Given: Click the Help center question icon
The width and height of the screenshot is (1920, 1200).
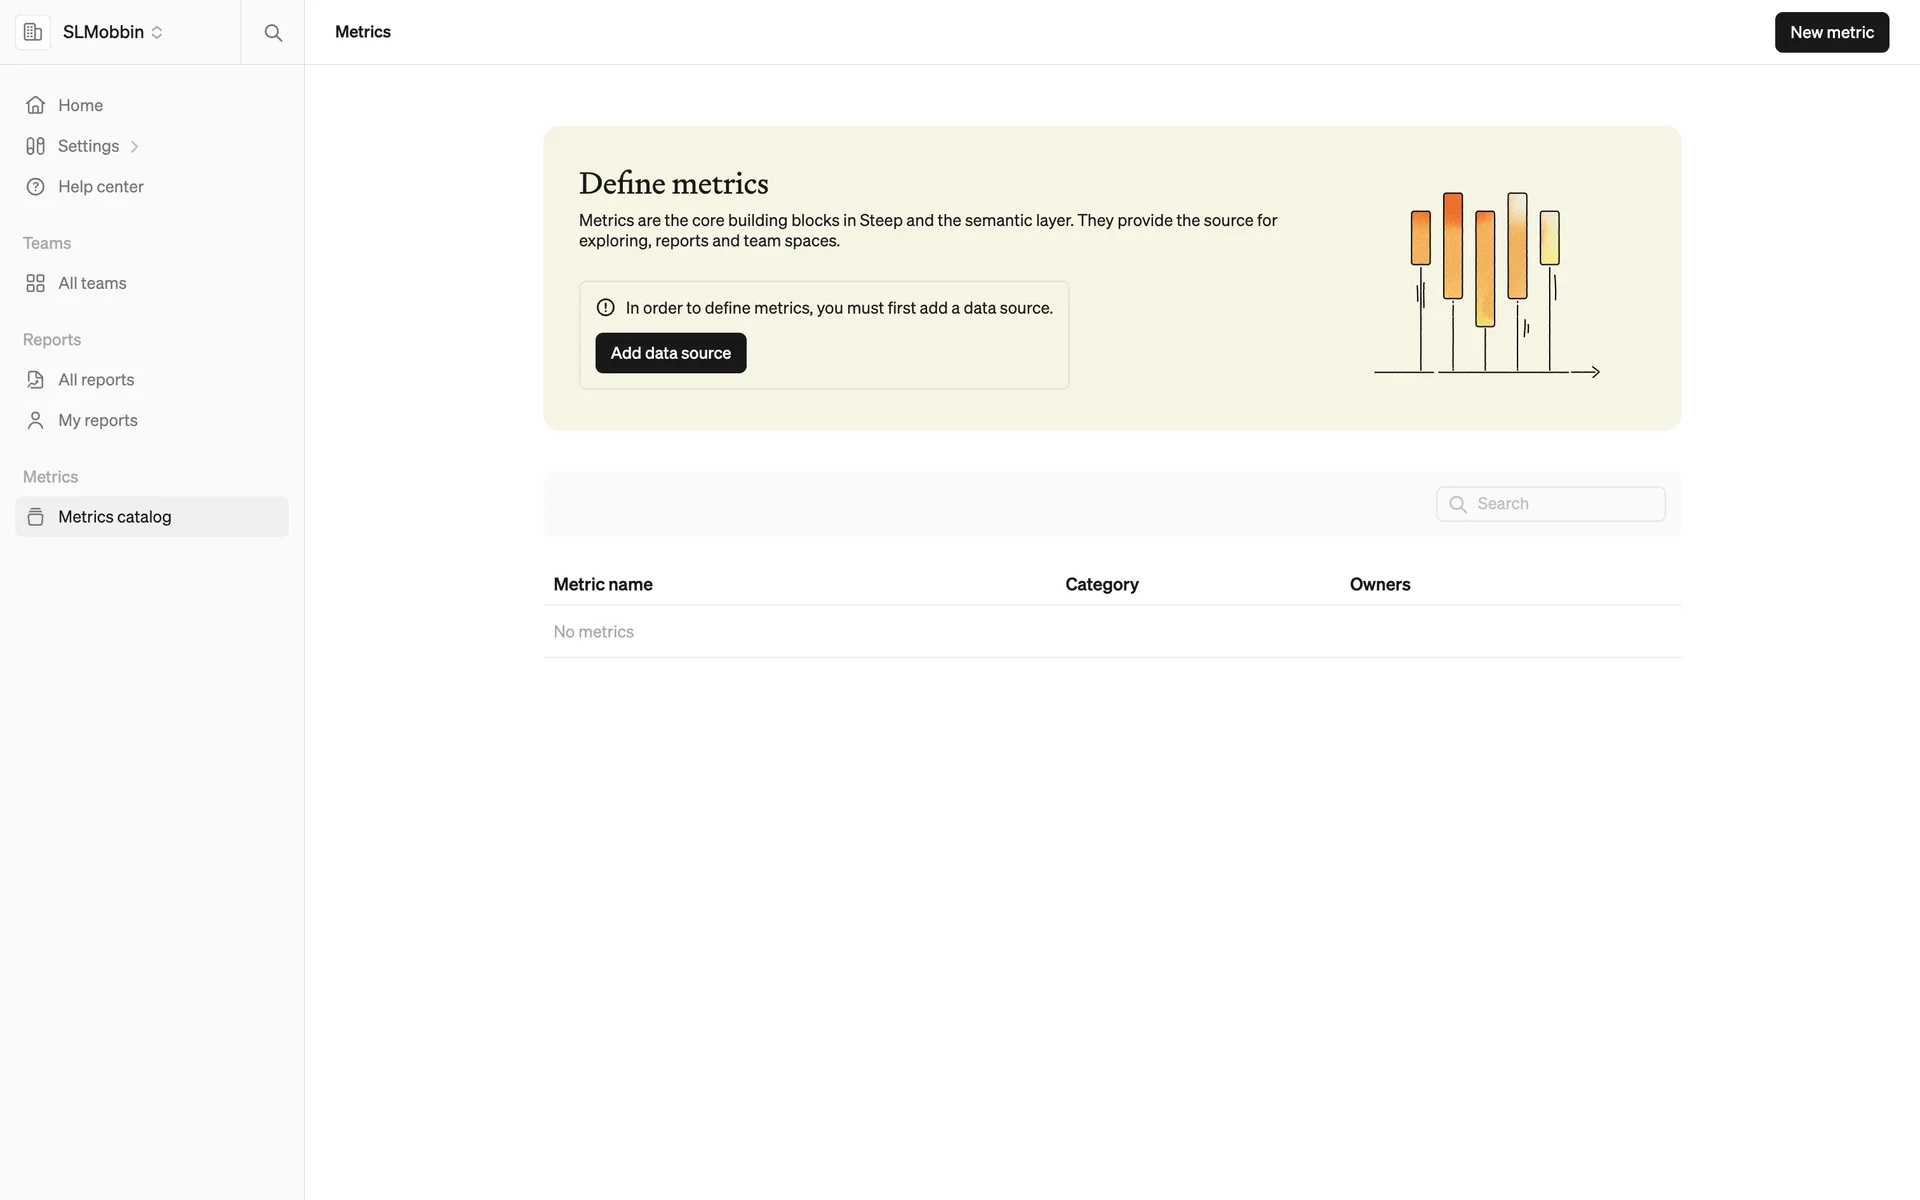Looking at the screenshot, I should coord(36,187).
